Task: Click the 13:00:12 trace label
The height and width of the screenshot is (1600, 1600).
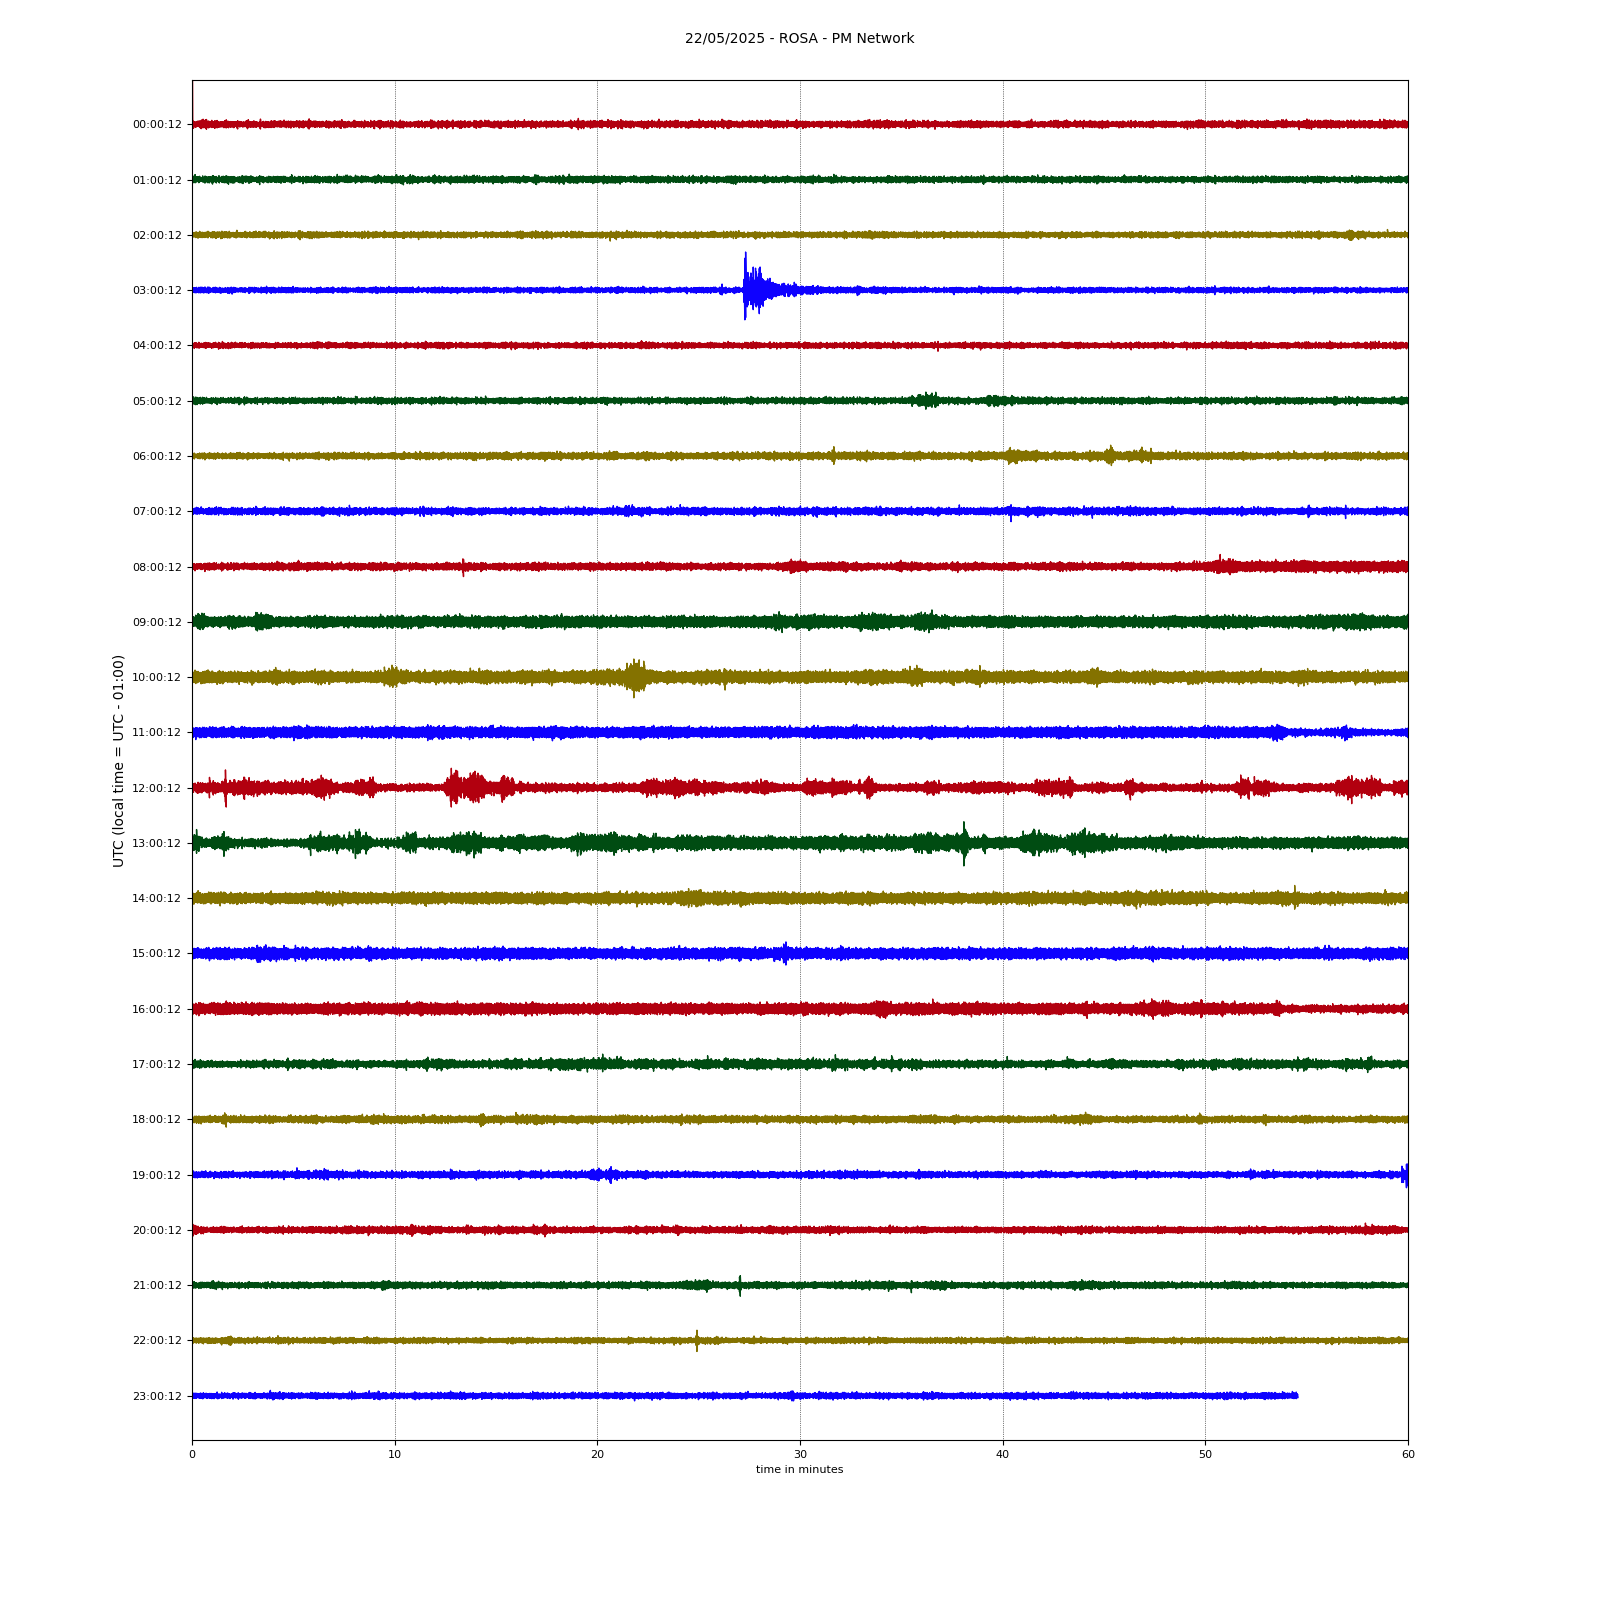Action: 157,843
